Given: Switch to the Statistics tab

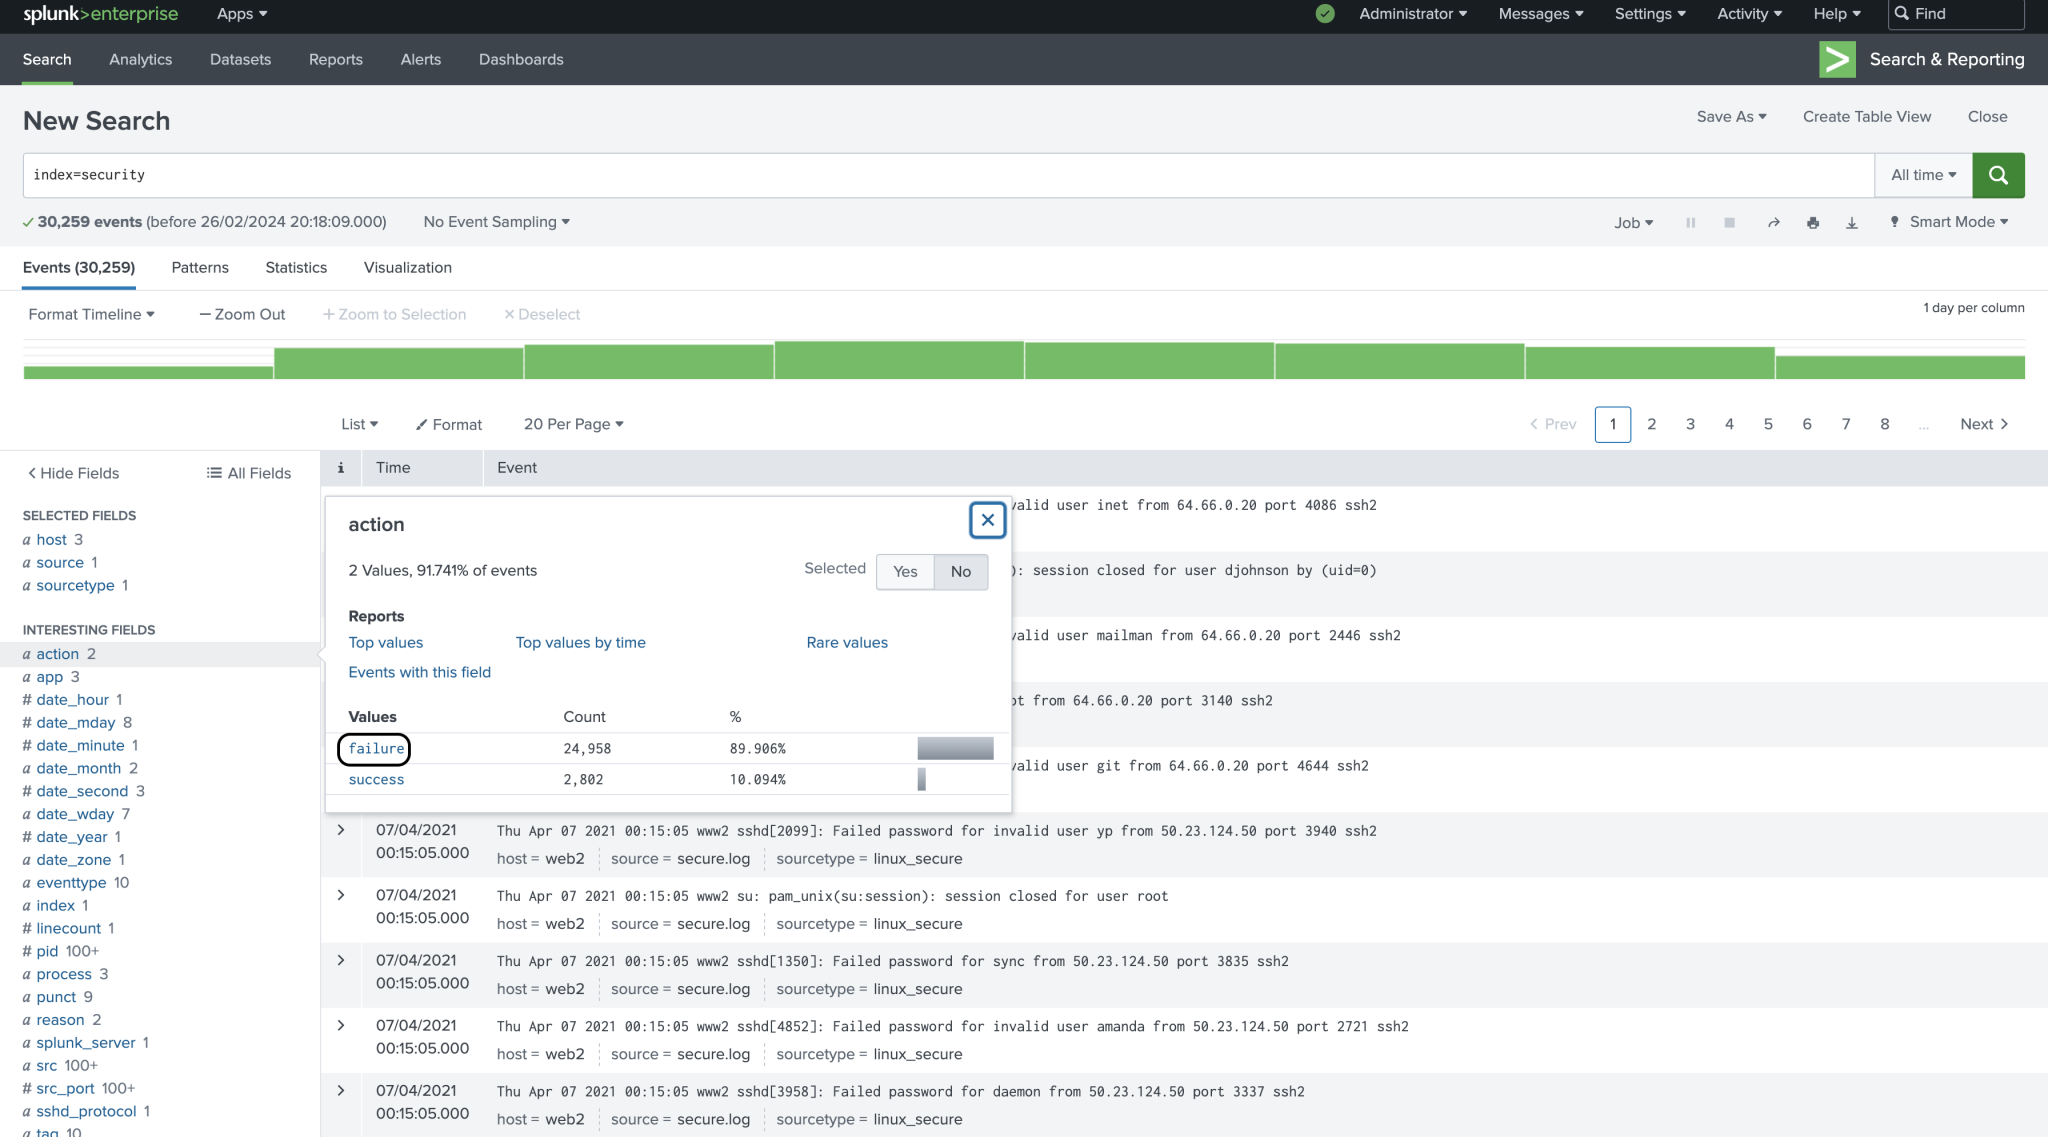Looking at the screenshot, I should pos(295,267).
